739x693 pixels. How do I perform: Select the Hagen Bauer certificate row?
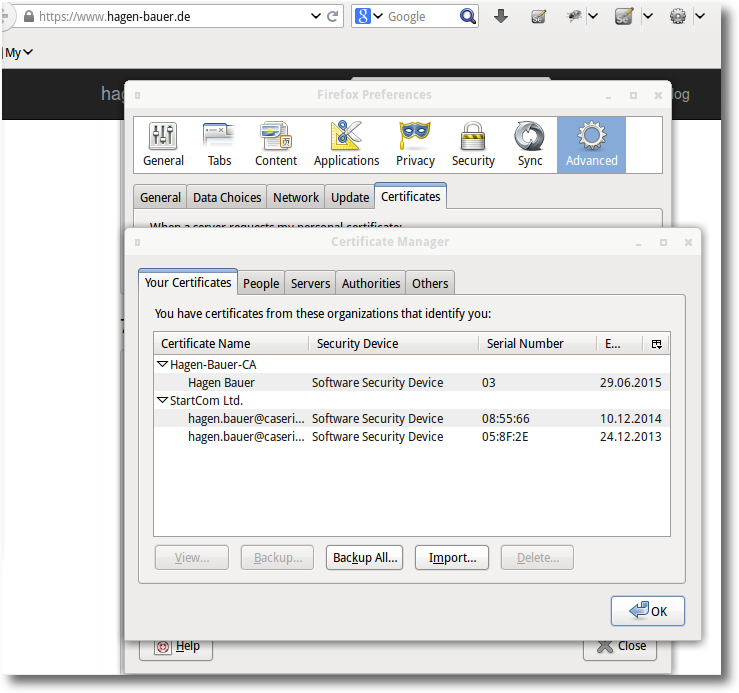[411, 382]
